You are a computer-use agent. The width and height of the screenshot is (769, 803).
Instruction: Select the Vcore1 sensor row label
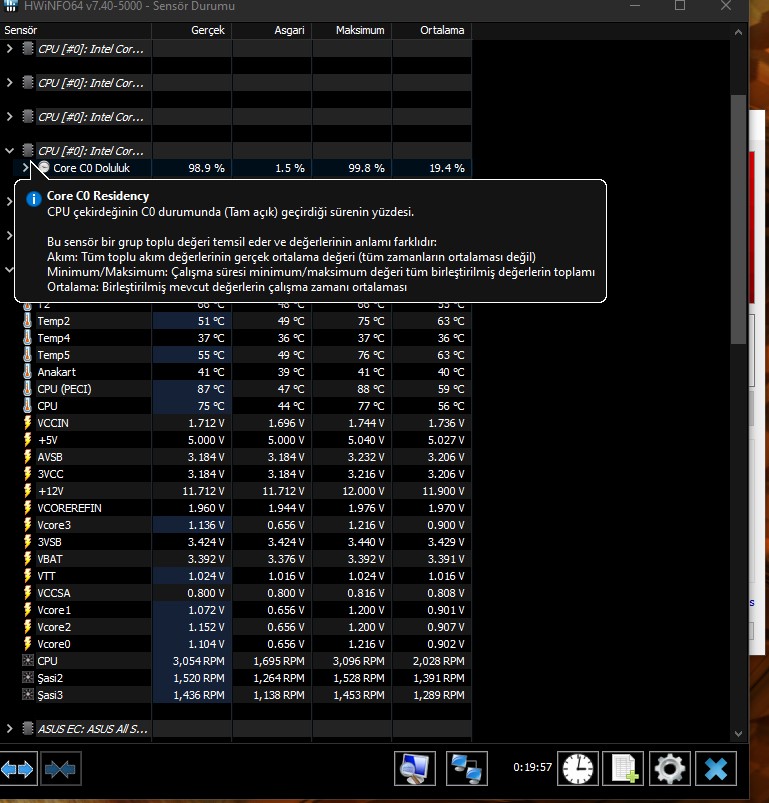(x=54, y=610)
